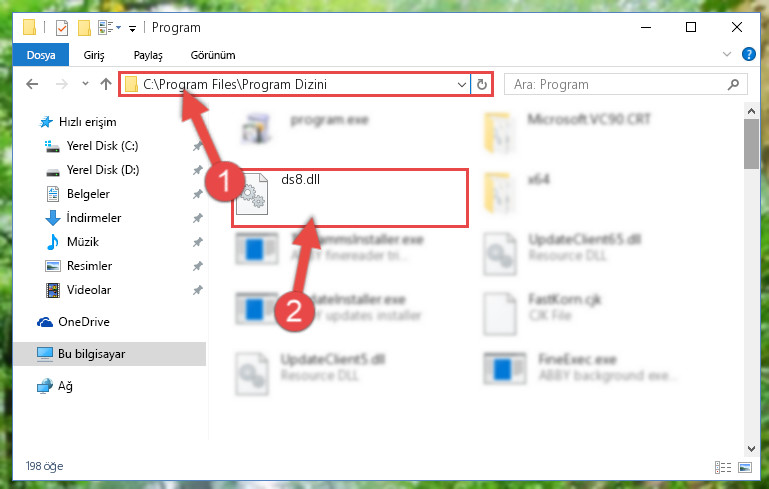Click the Back navigation arrow

coord(32,84)
